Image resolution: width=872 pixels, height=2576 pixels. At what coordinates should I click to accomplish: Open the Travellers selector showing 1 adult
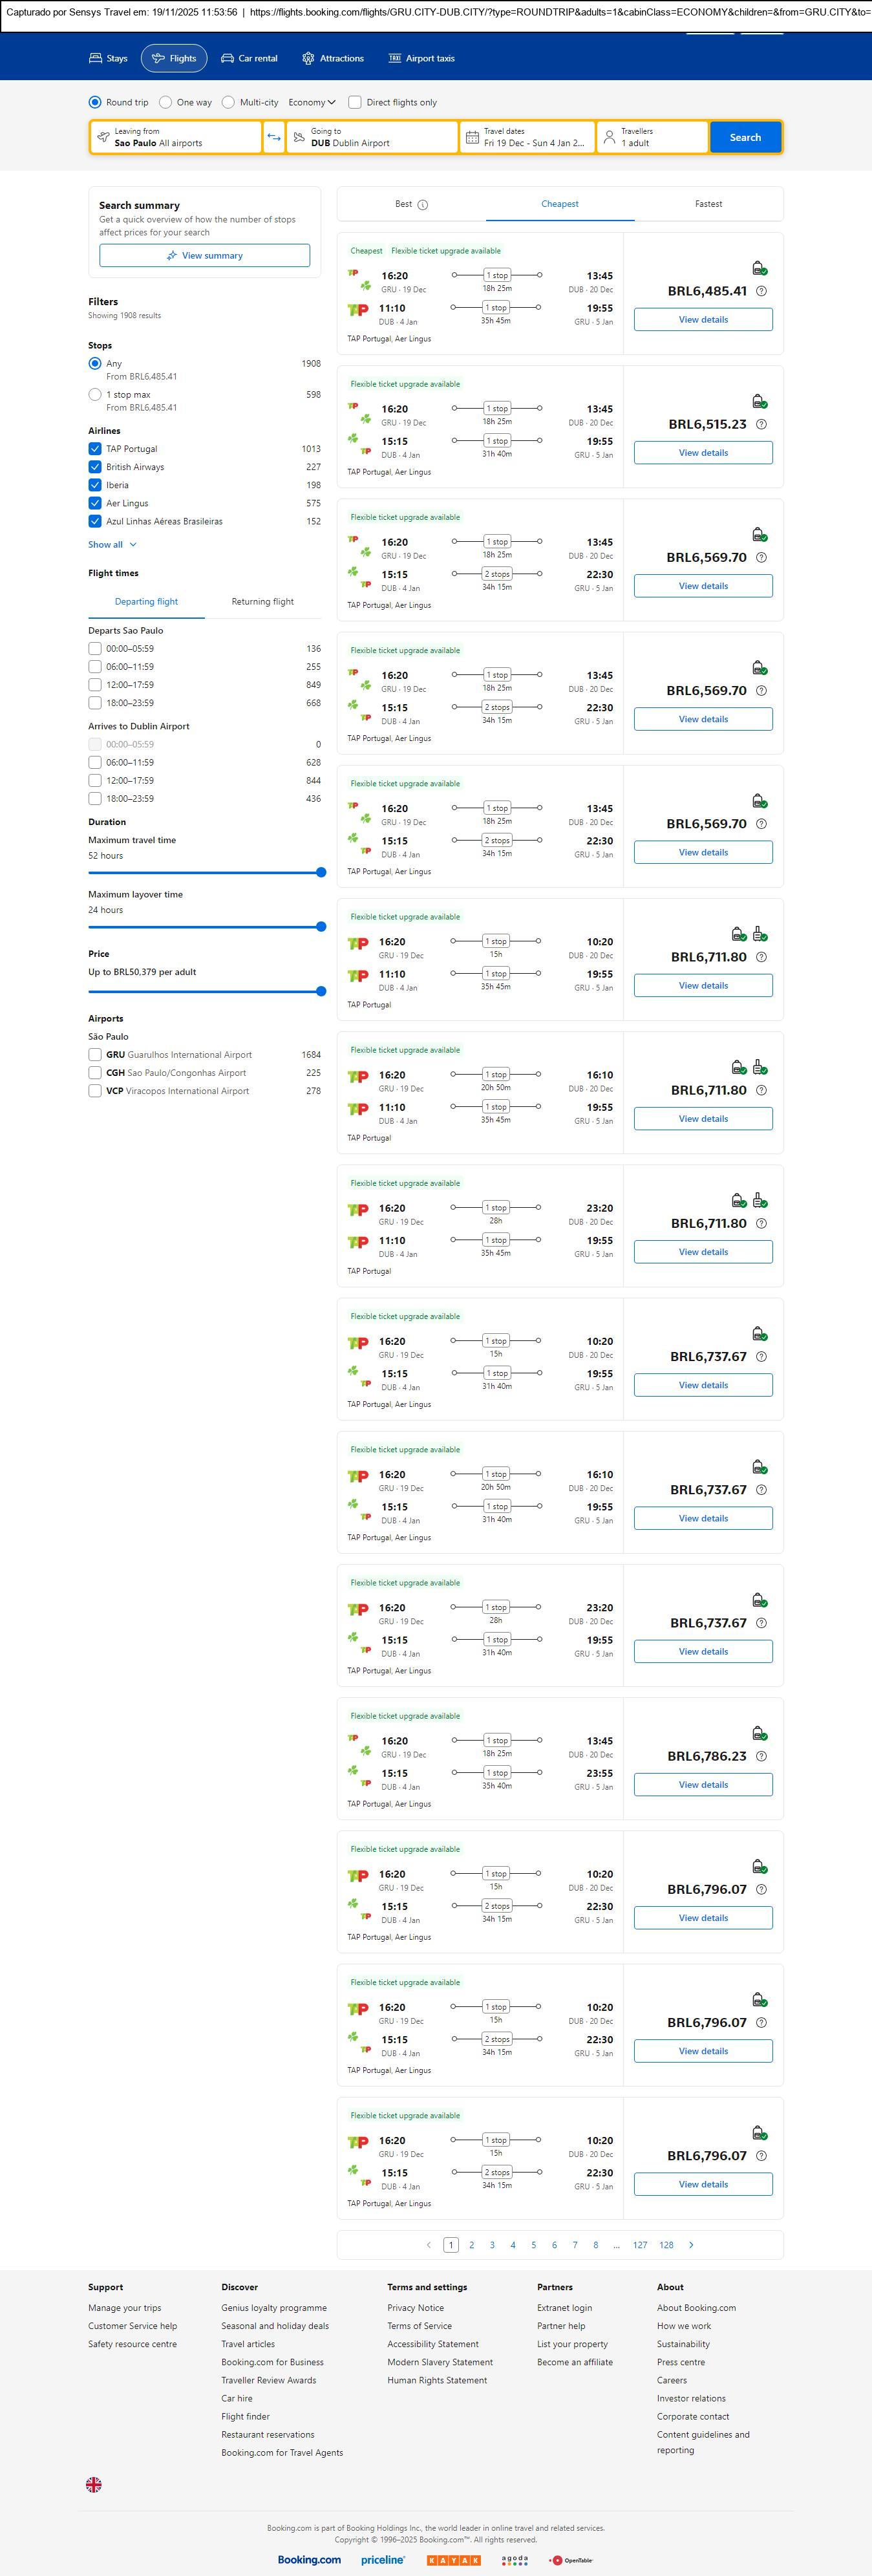point(652,137)
